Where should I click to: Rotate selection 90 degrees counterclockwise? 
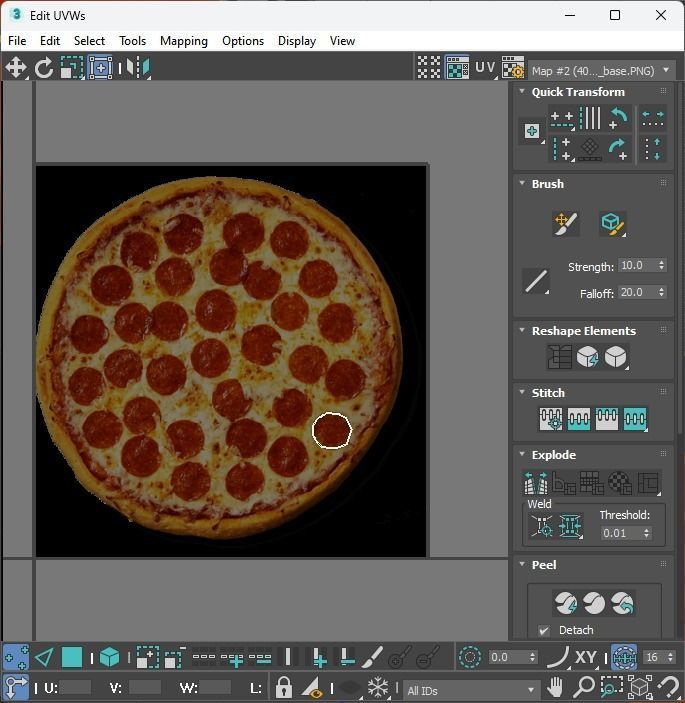coord(619,118)
